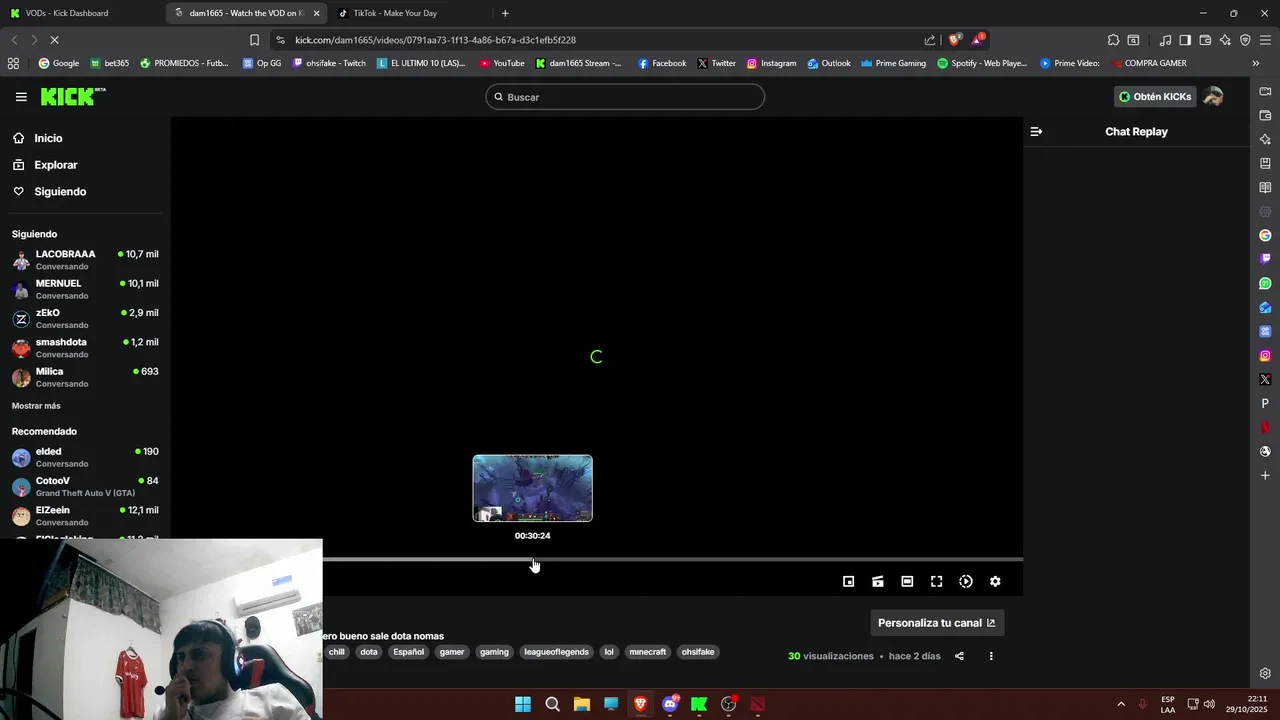Viewport: 1280px width, 720px height.
Task: Click video seek bar at cursor position
Action: 533,559
